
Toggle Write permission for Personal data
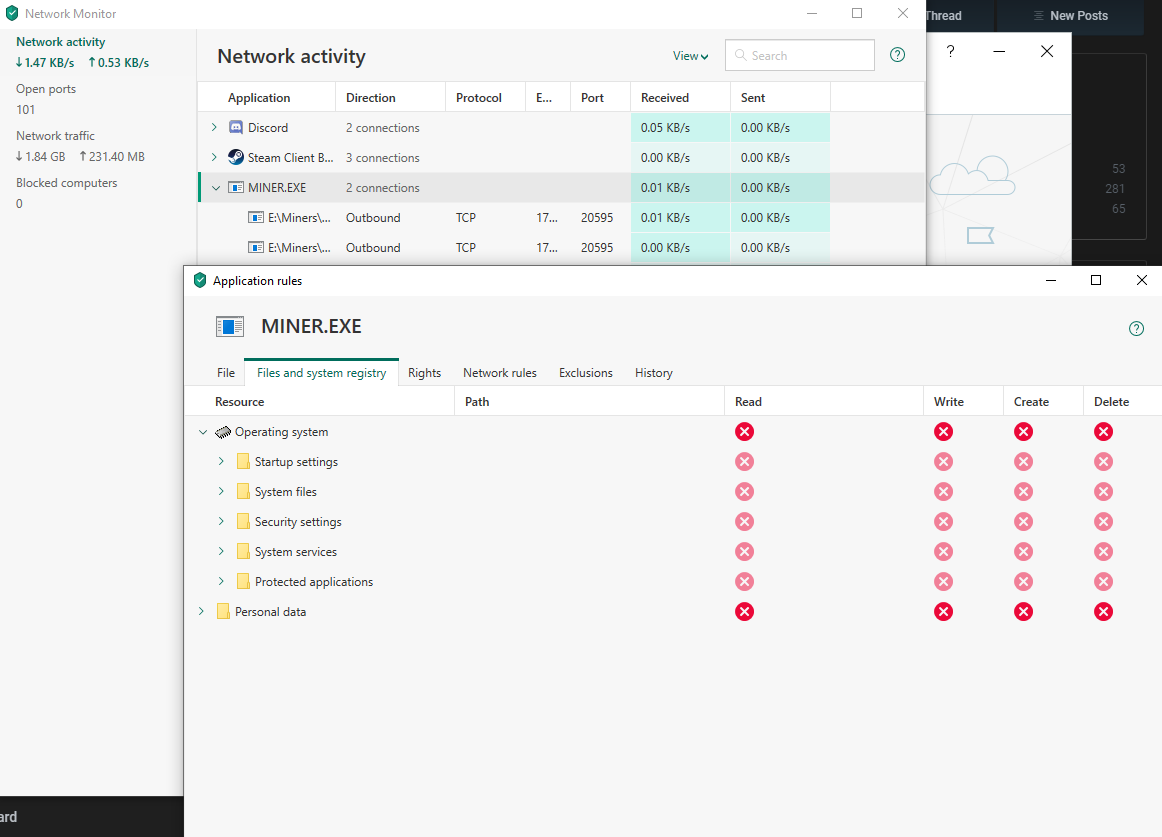[x=943, y=612]
